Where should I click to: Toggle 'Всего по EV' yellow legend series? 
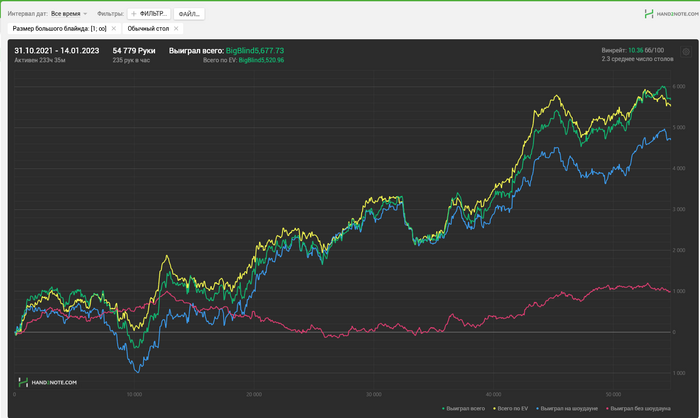(x=510, y=408)
